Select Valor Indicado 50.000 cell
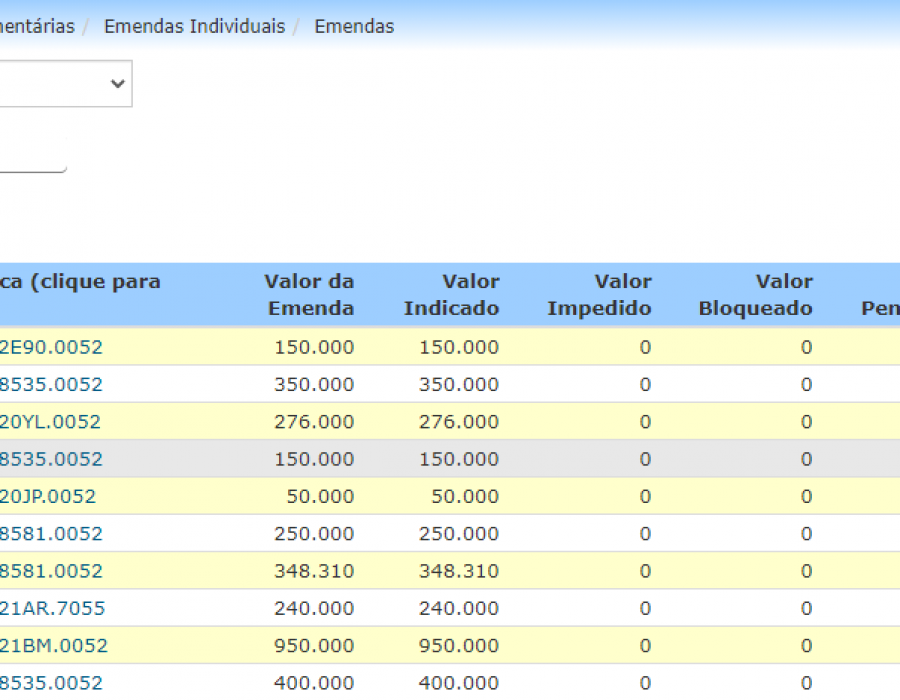900x700 pixels. [465, 496]
